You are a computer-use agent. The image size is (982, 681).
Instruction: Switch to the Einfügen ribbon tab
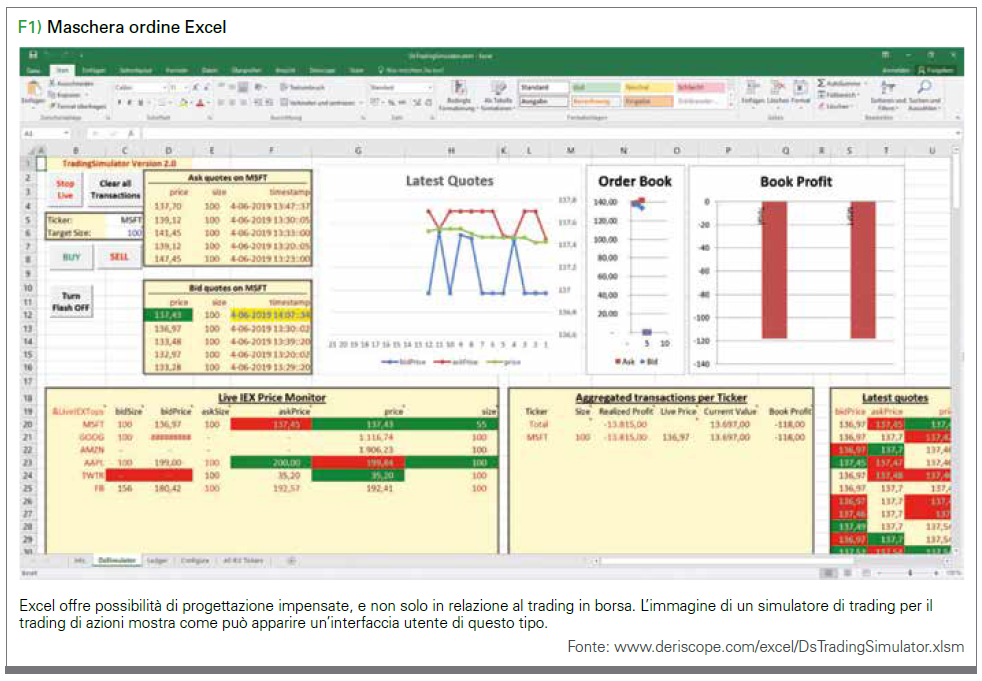94,70
